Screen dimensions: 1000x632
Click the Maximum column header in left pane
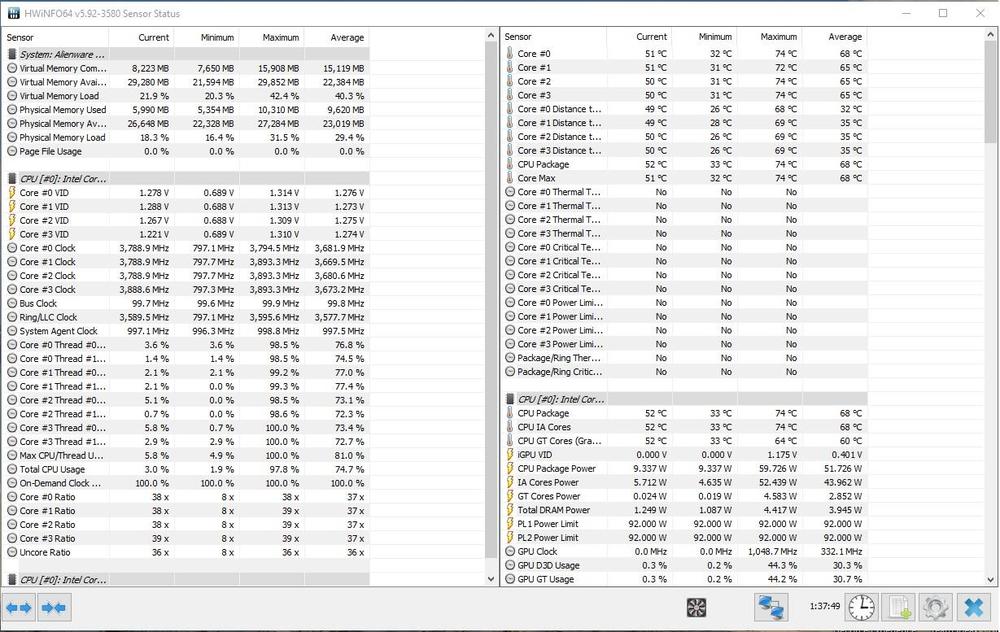280,37
